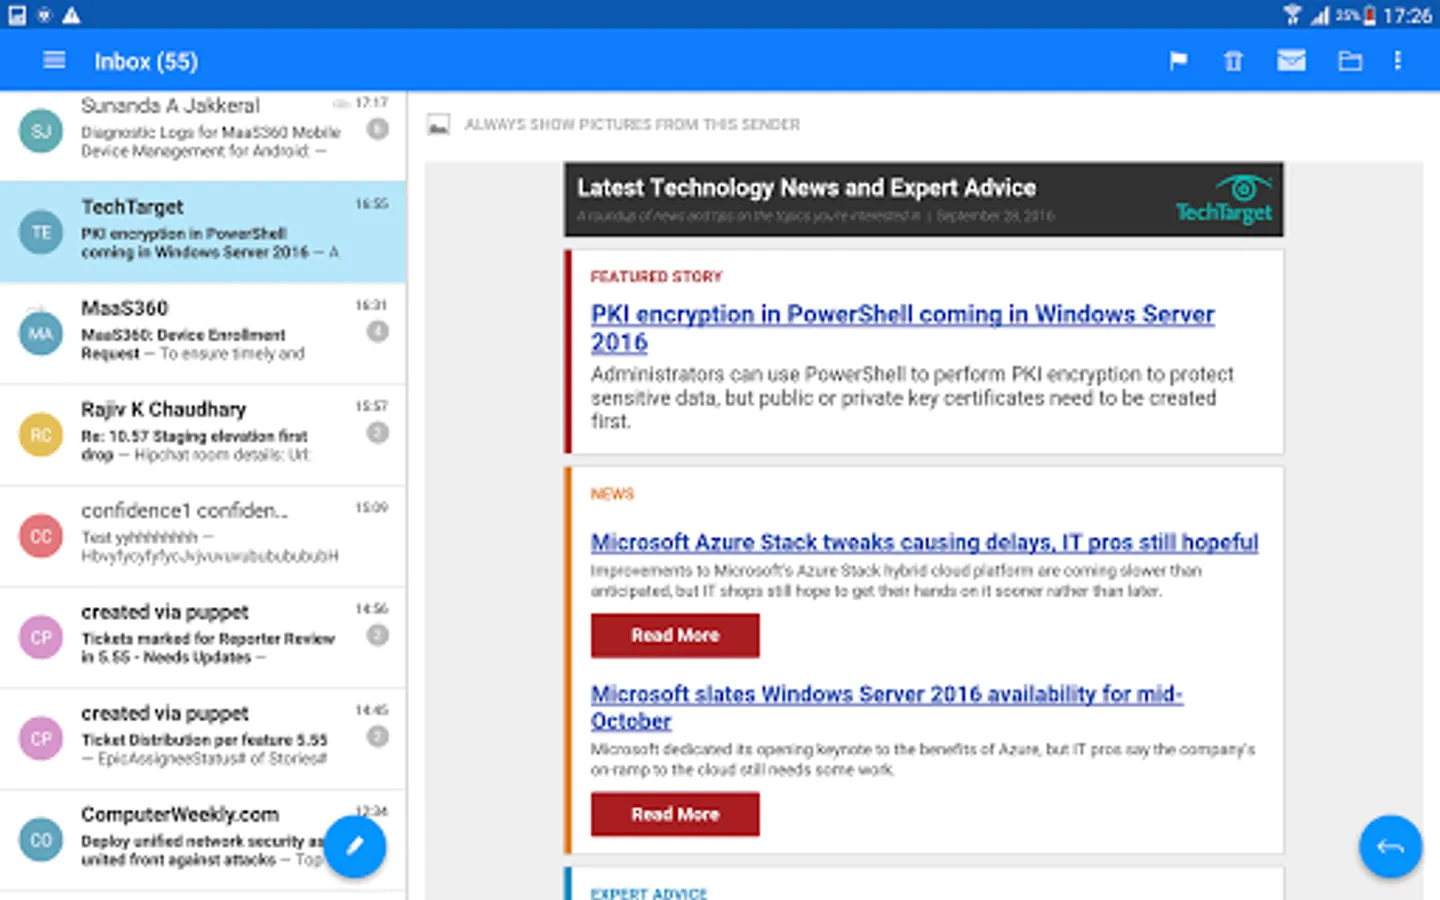The image size is (1440, 900).
Task: Open confidence1 Test email
Action: click(x=203, y=536)
